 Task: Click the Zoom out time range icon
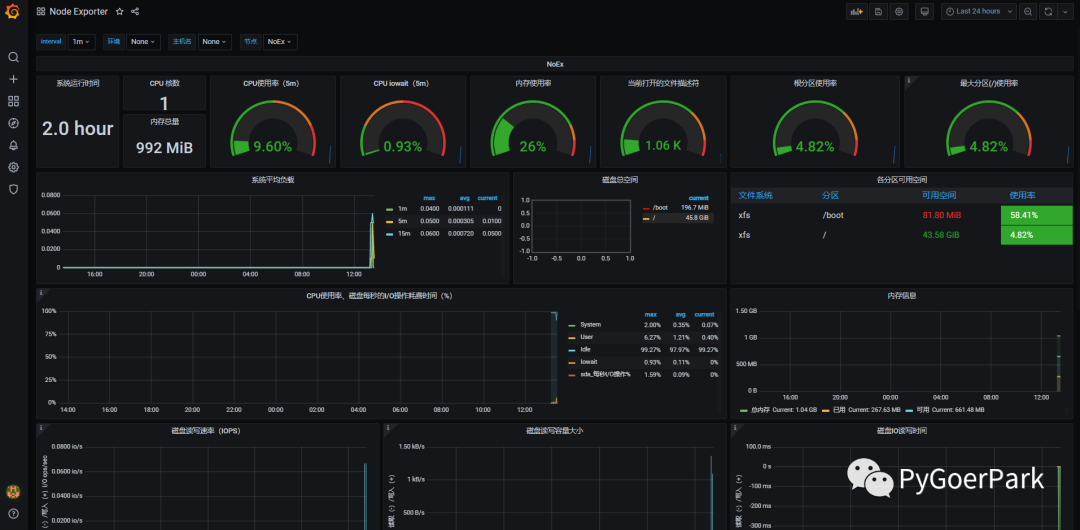(x=1028, y=12)
